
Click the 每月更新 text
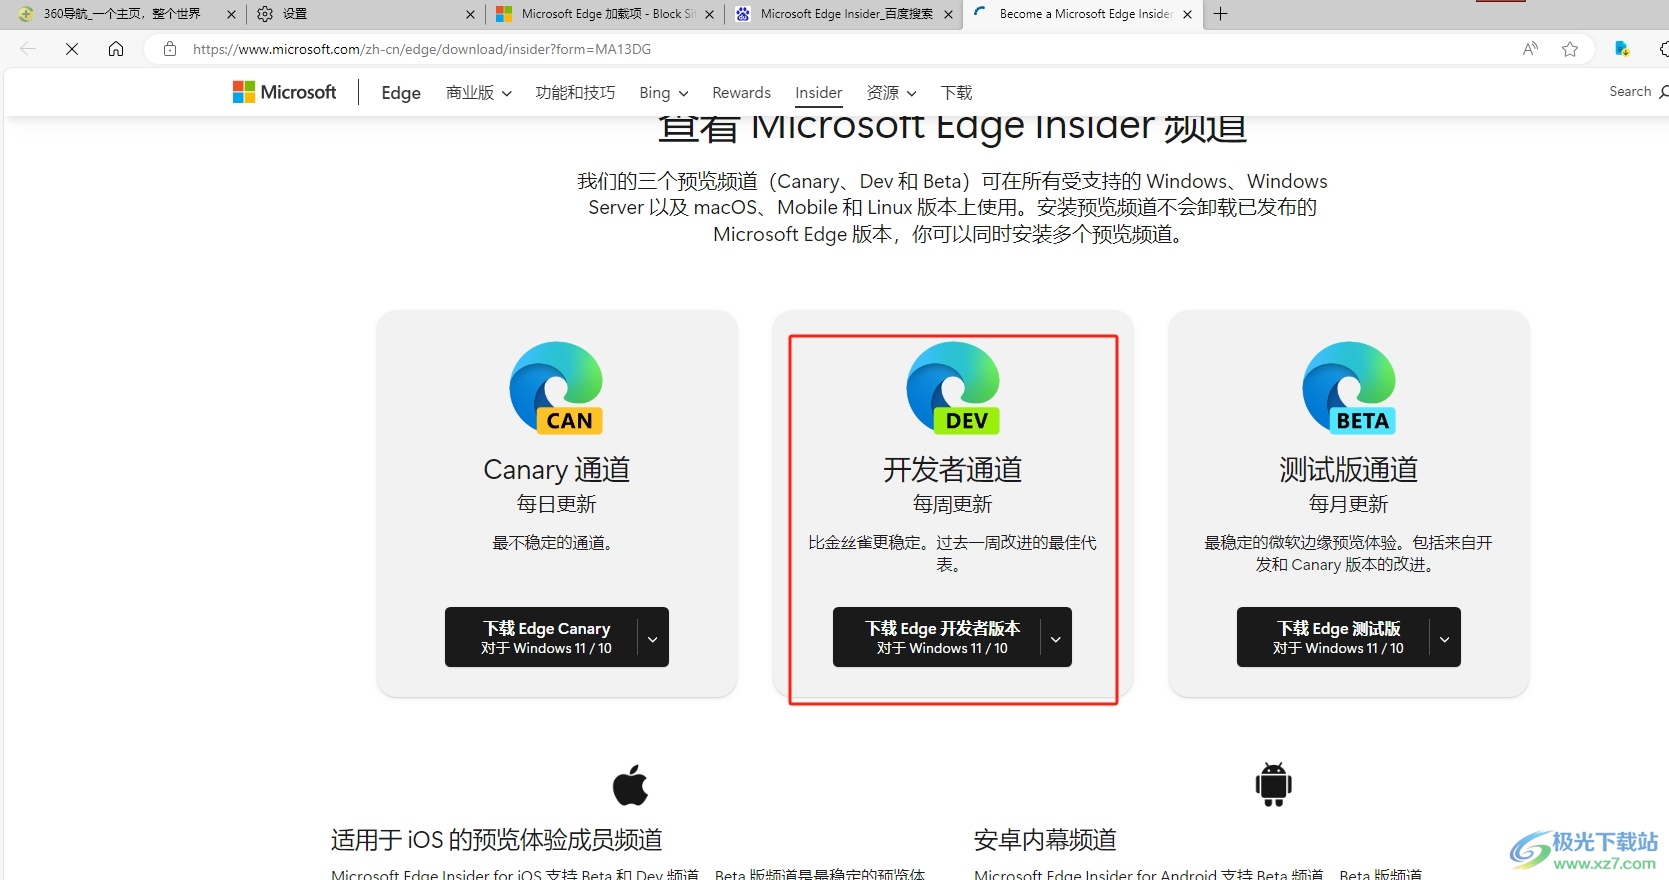tap(1349, 504)
